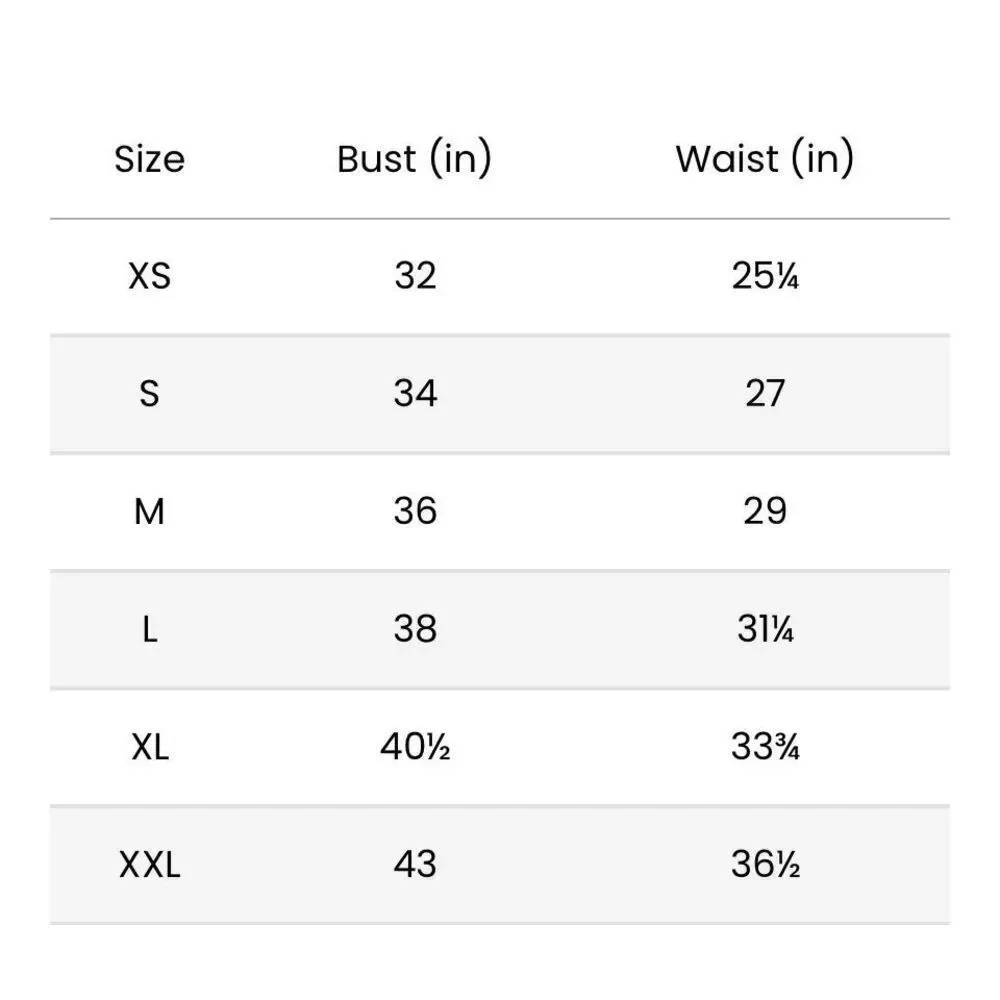Click the XS bust value 32
This screenshot has width=1000, height=1000.
coord(415,276)
